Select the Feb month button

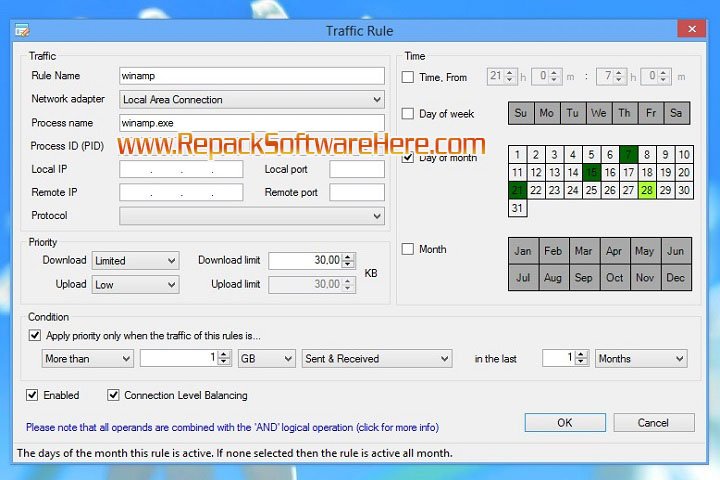(x=553, y=251)
